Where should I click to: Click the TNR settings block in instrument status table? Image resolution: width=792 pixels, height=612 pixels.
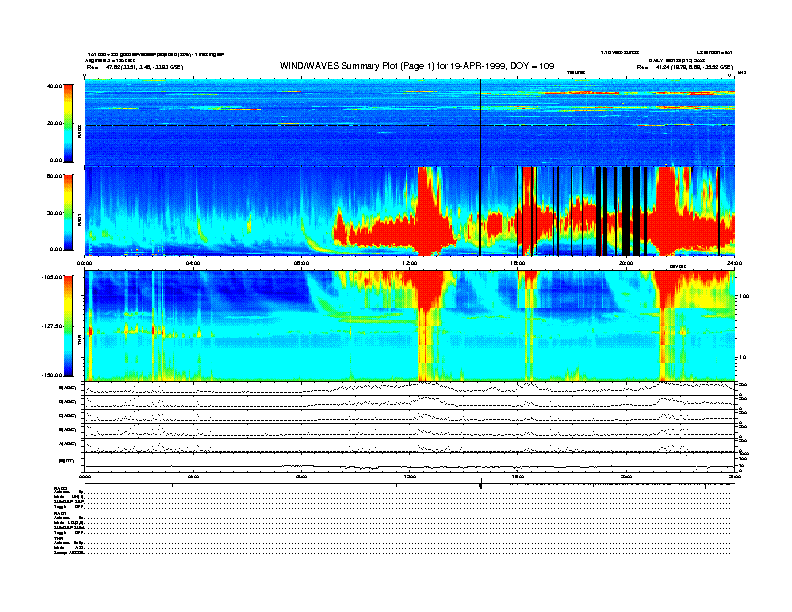[69, 545]
